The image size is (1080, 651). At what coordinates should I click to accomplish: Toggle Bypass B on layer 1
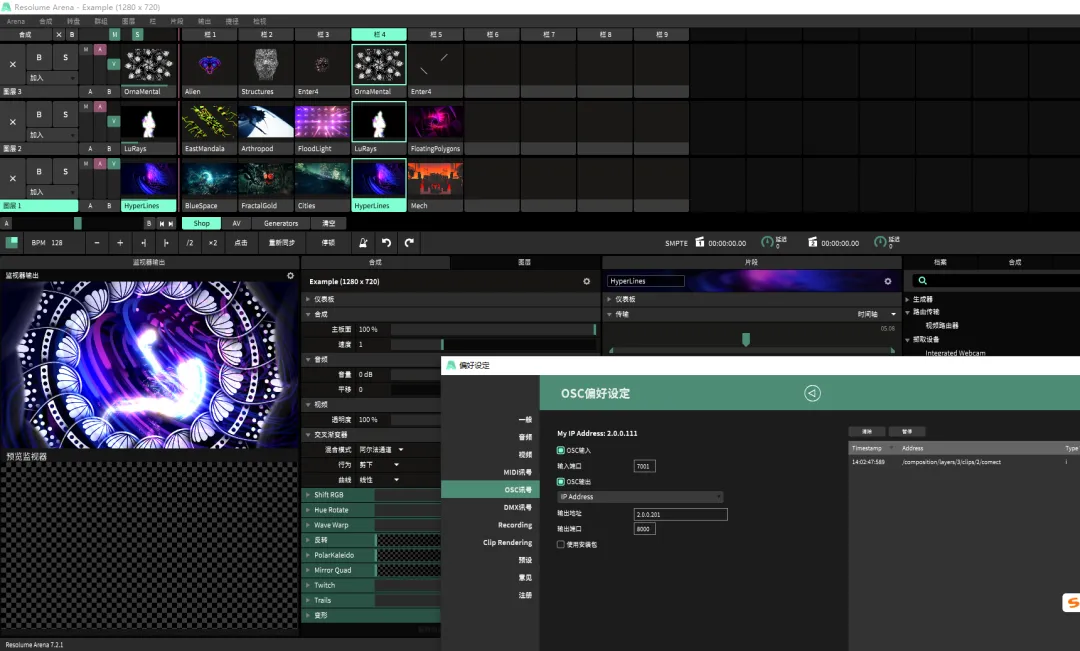pos(39,172)
